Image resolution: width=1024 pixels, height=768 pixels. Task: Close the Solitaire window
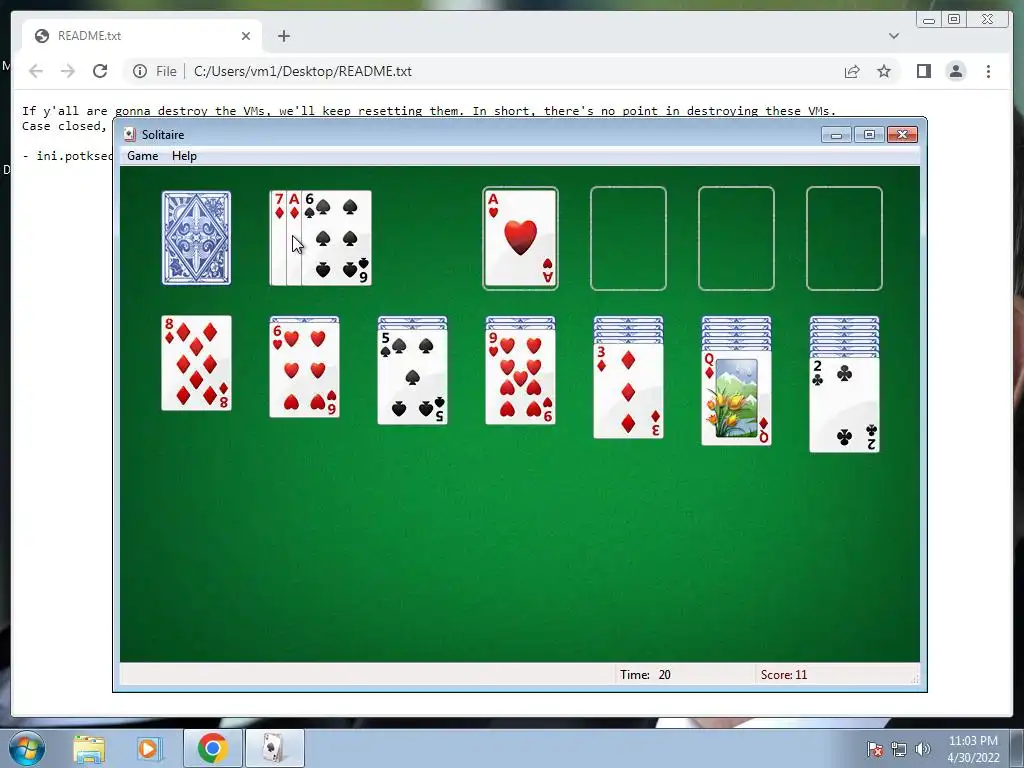pyautogui.click(x=903, y=135)
